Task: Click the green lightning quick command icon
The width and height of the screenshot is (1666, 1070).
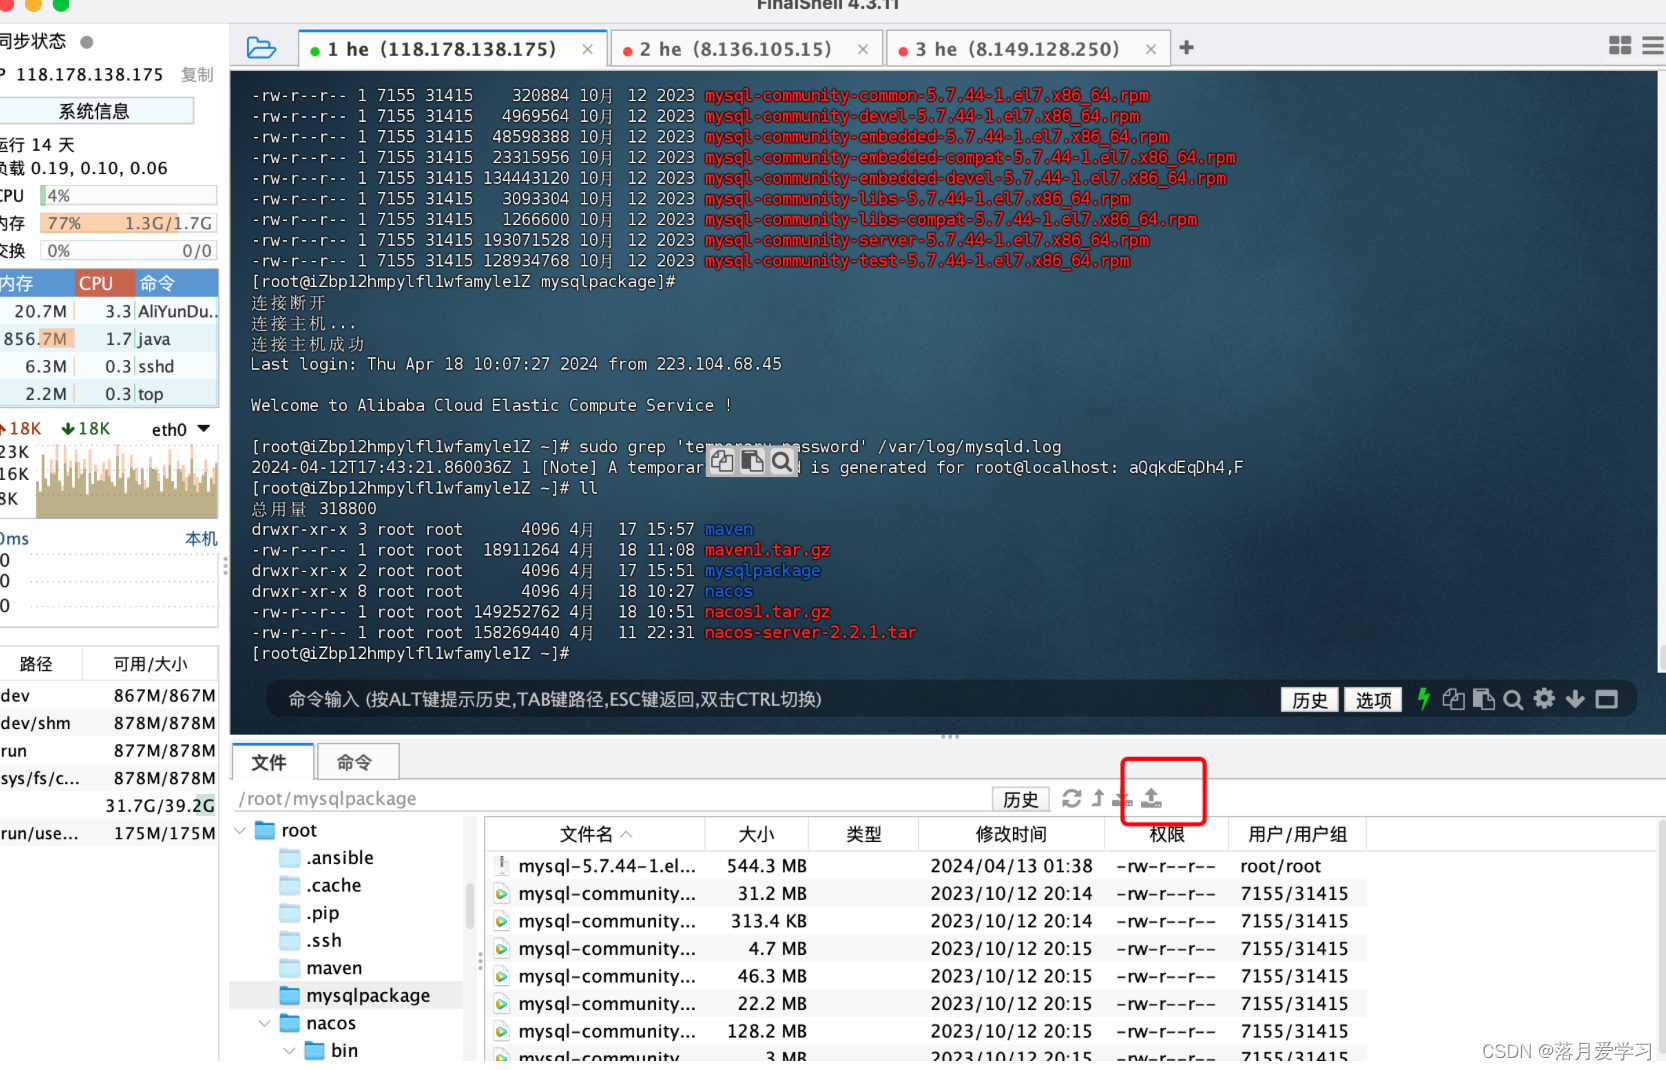Action: (x=1424, y=699)
